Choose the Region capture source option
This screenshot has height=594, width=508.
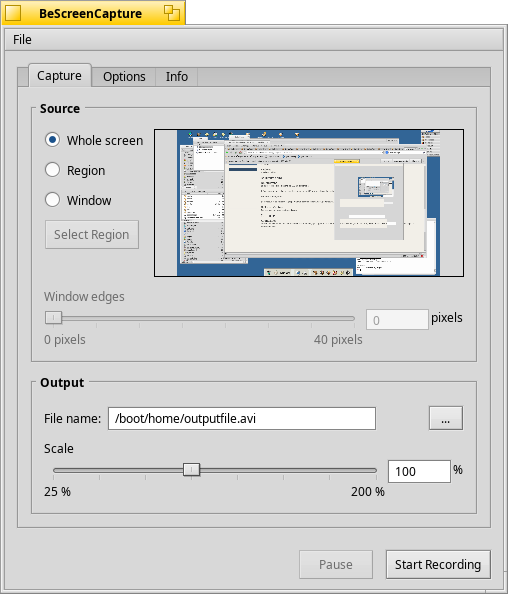coord(52,170)
